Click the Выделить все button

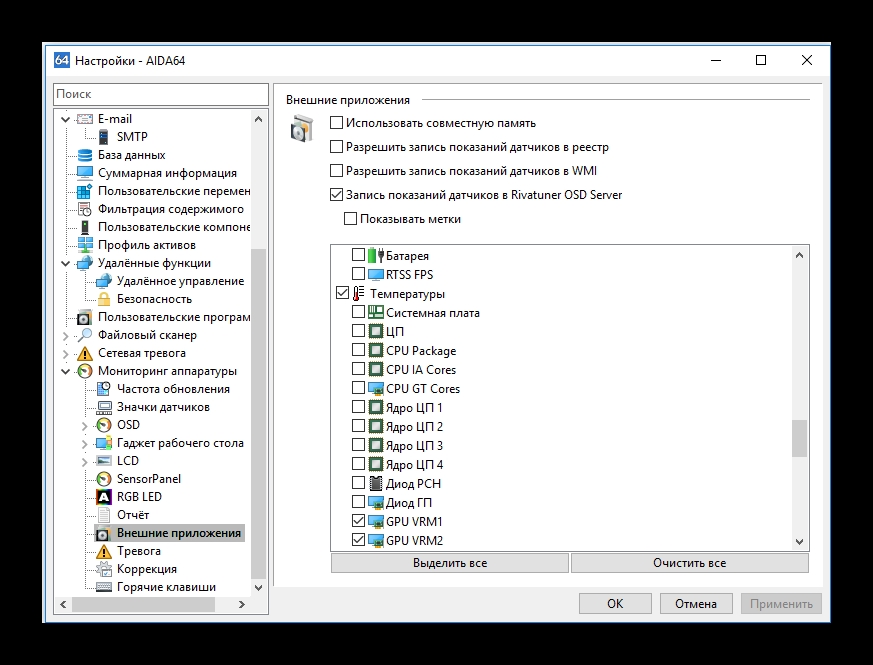(450, 563)
